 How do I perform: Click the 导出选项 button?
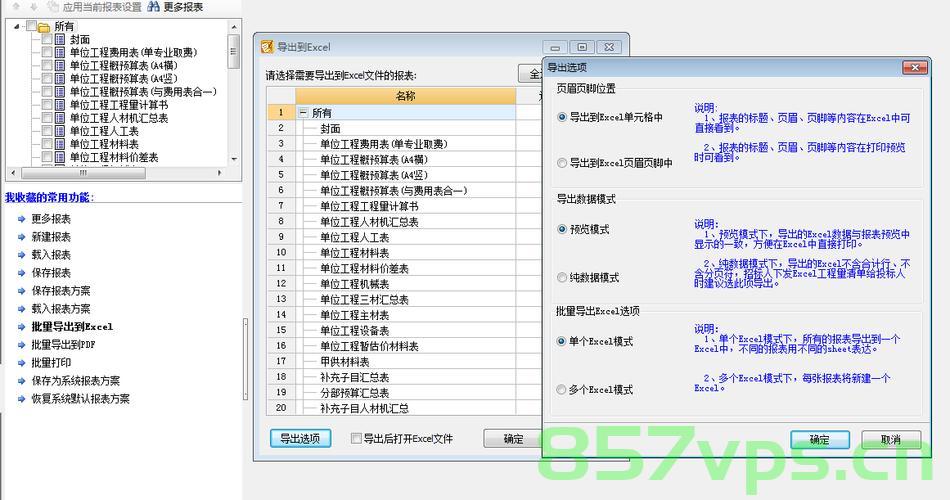tap(301, 438)
